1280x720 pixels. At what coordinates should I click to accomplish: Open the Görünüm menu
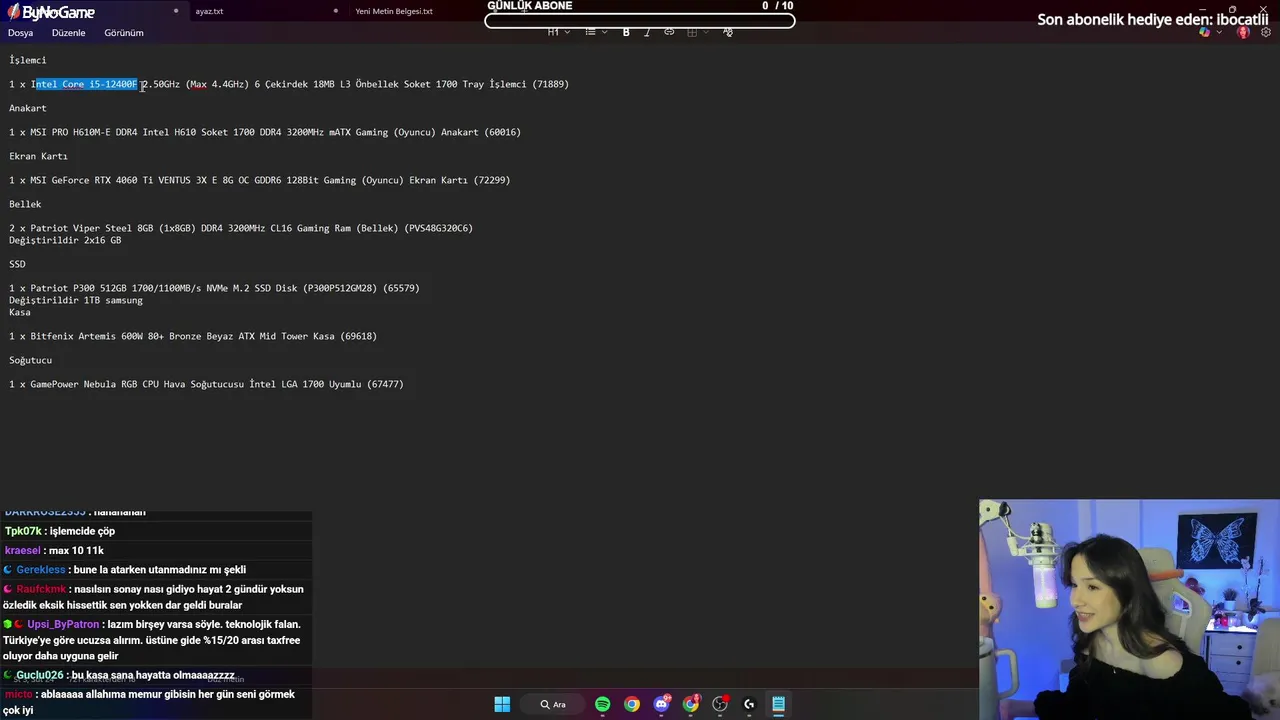coord(124,33)
